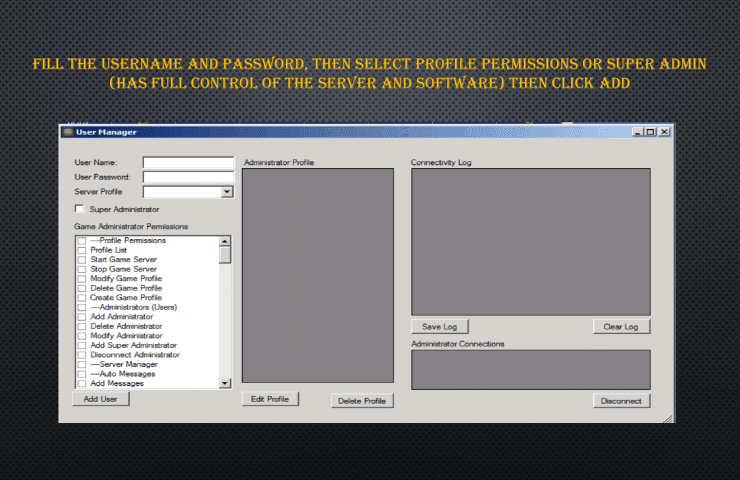
Task: Click inside the Connectivity Log panel
Action: point(531,242)
